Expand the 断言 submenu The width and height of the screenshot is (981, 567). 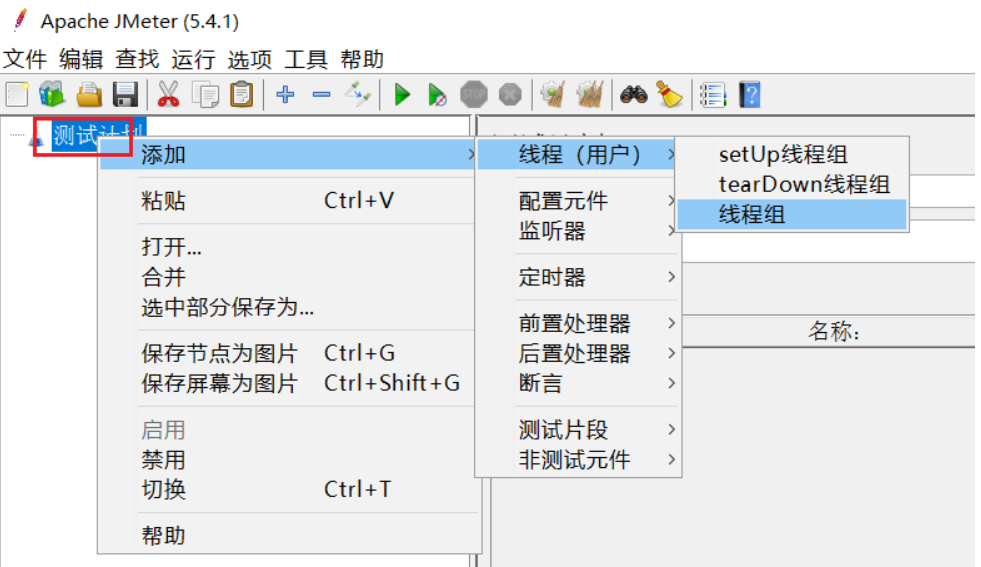click(x=578, y=383)
